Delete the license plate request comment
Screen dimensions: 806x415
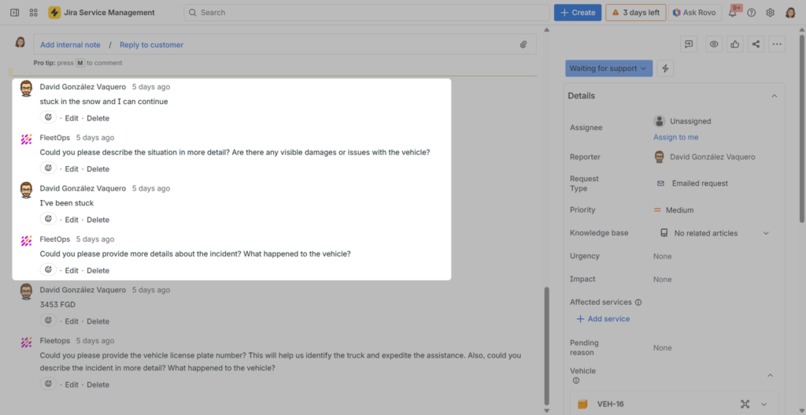pyautogui.click(x=98, y=385)
